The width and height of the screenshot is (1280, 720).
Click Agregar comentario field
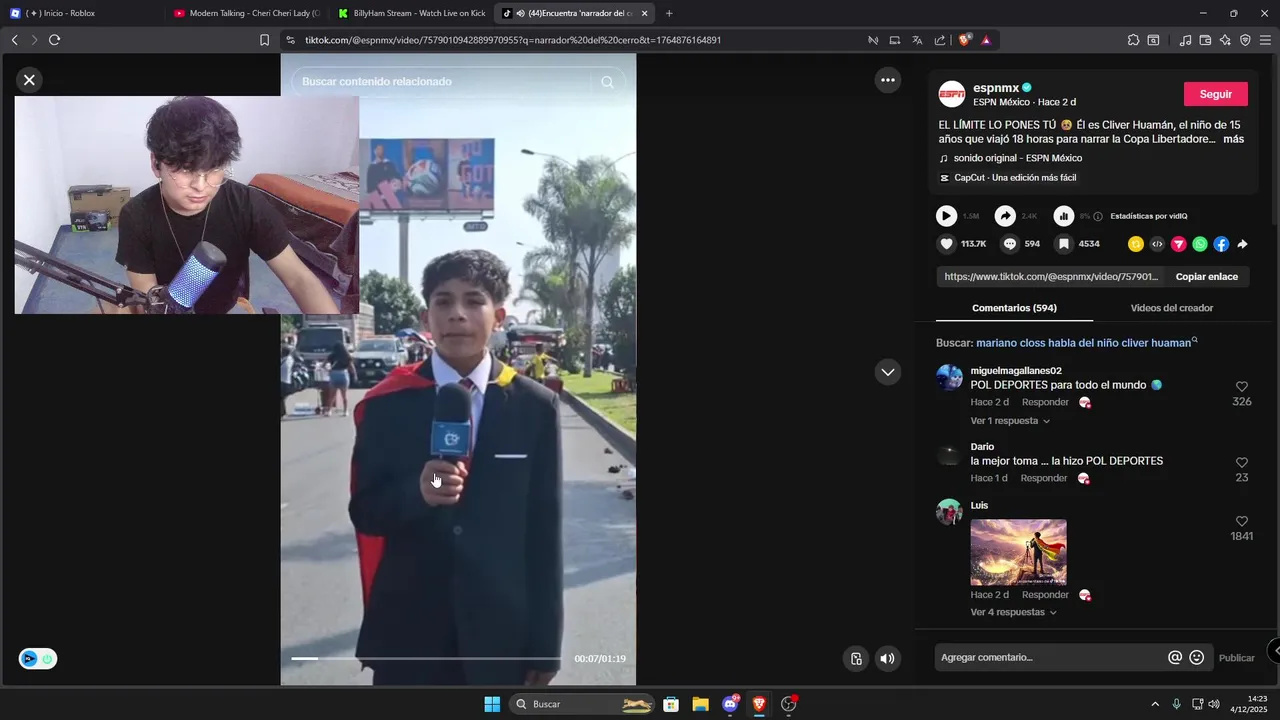tap(1050, 657)
